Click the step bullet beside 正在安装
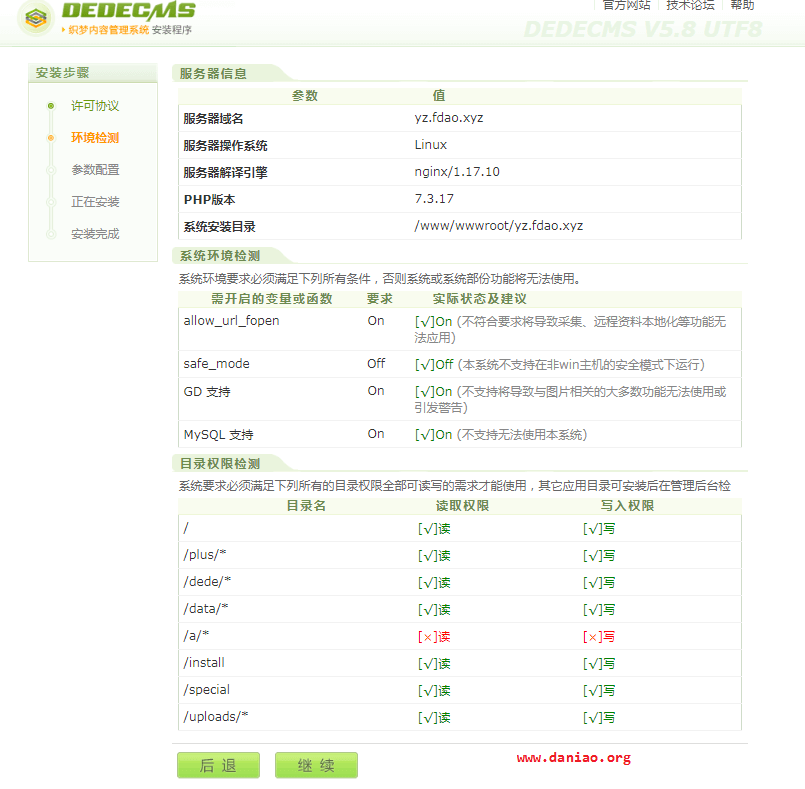Viewport: 805px width, 789px height. click(51, 202)
